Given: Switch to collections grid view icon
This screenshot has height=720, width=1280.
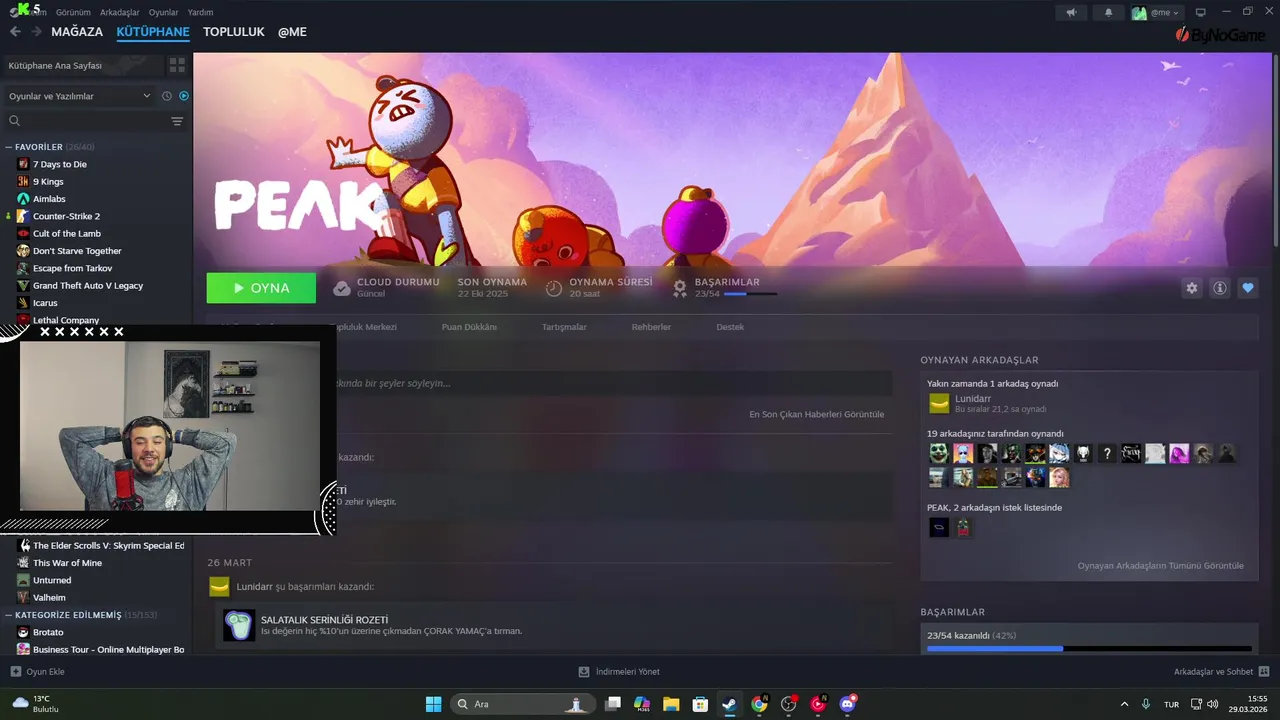Looking at the screenshot, I should 177,65.
